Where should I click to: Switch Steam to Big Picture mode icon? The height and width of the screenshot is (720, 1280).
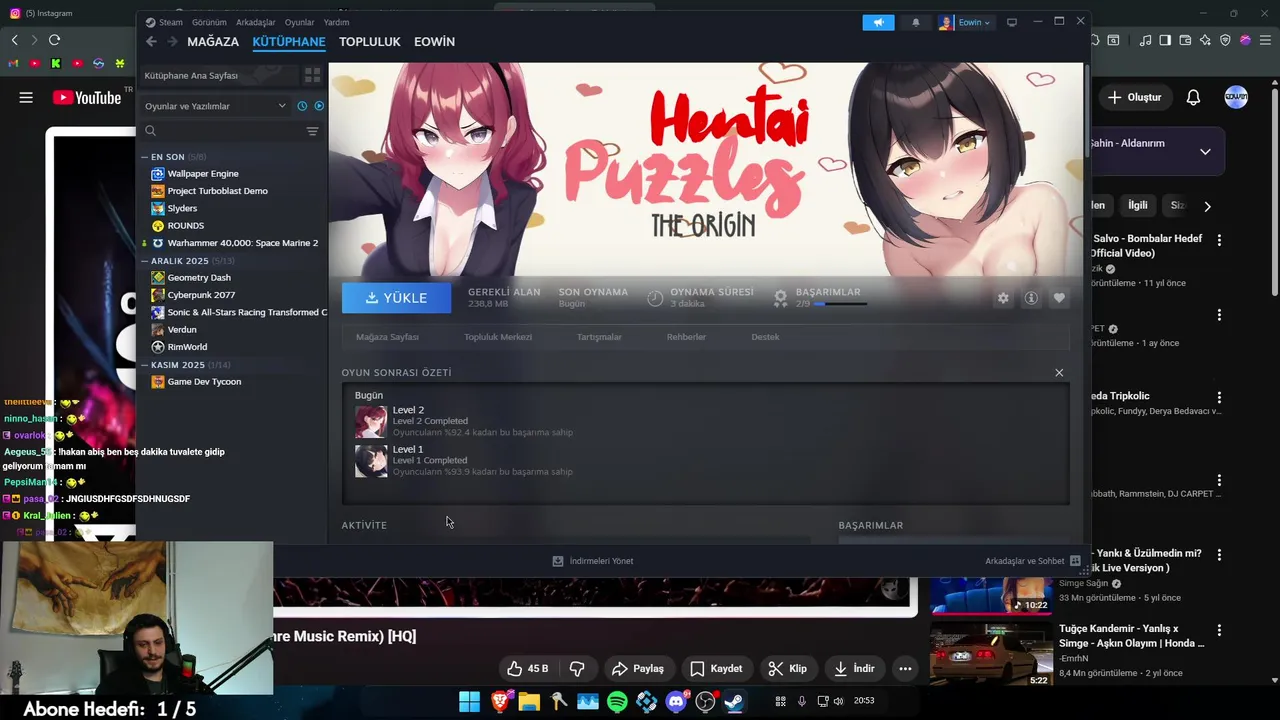pos(1012,22)
